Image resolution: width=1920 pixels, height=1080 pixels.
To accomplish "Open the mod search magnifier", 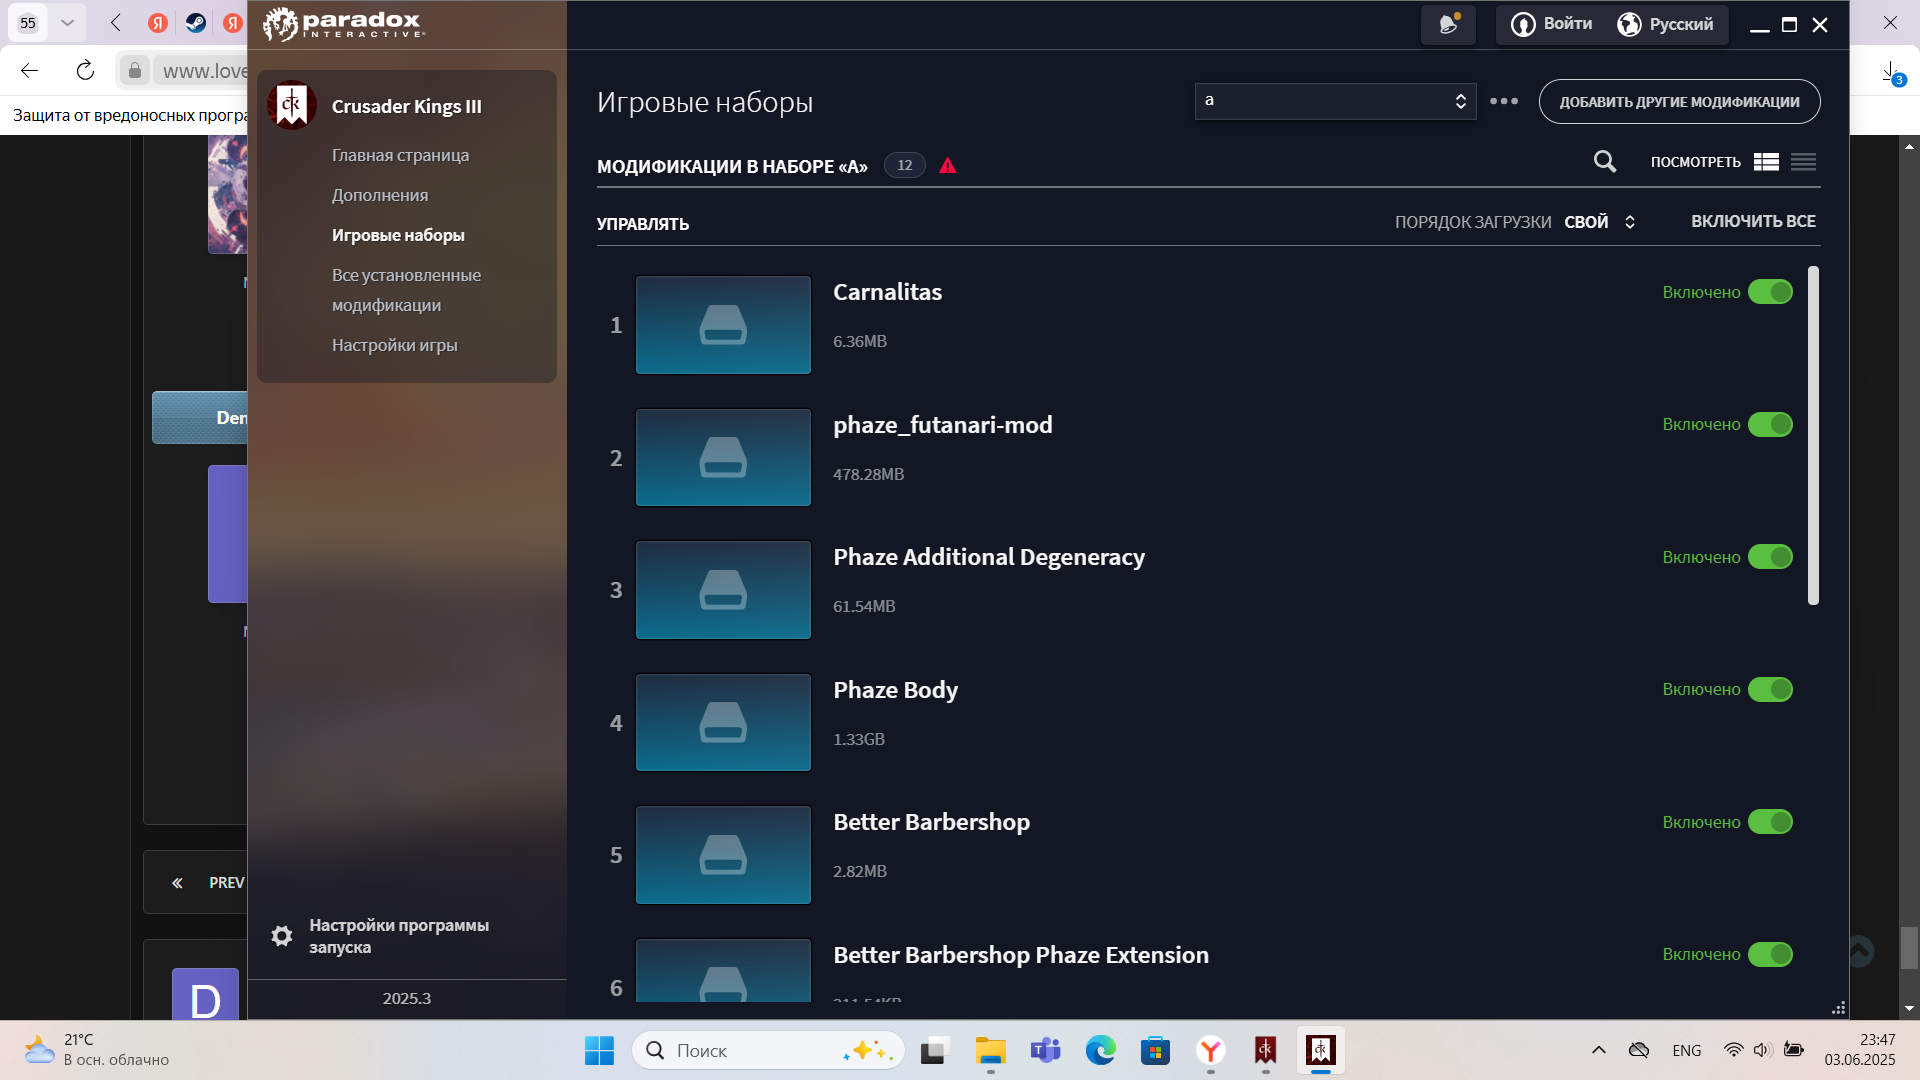I will click(1604, 161).
